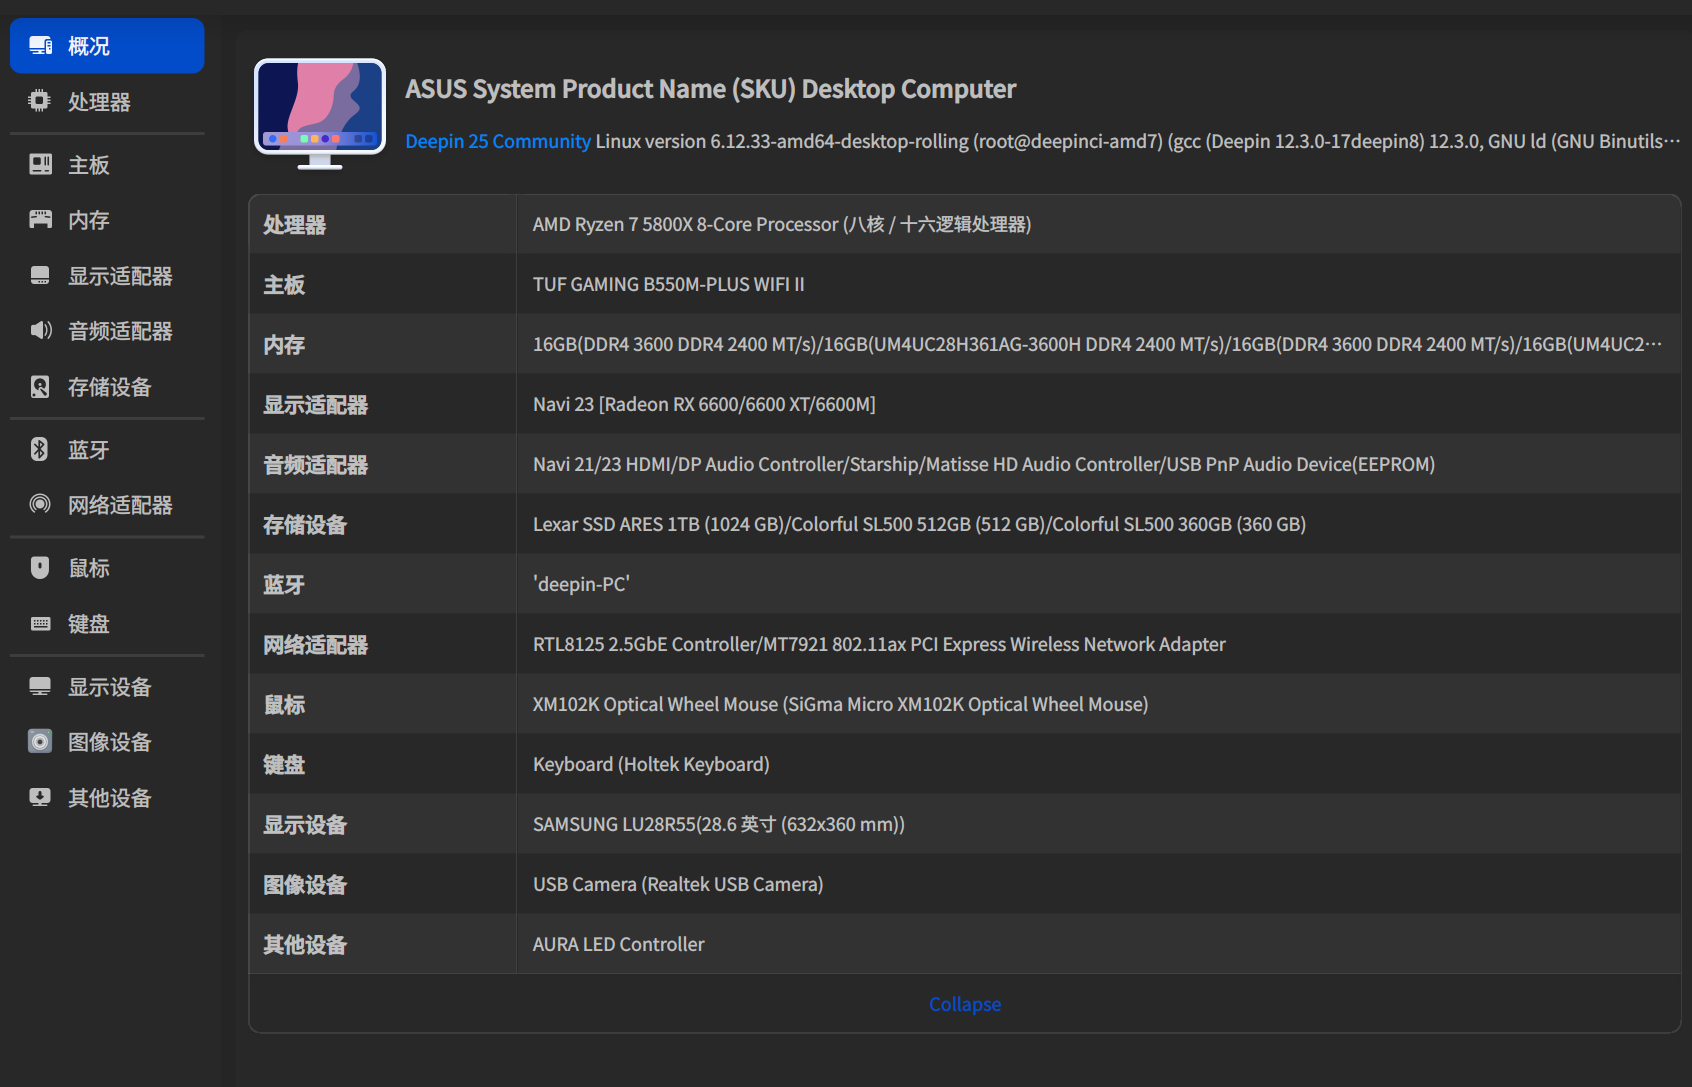
Task: Click the 显示设备 monitor icon
Action: (40, 686)
